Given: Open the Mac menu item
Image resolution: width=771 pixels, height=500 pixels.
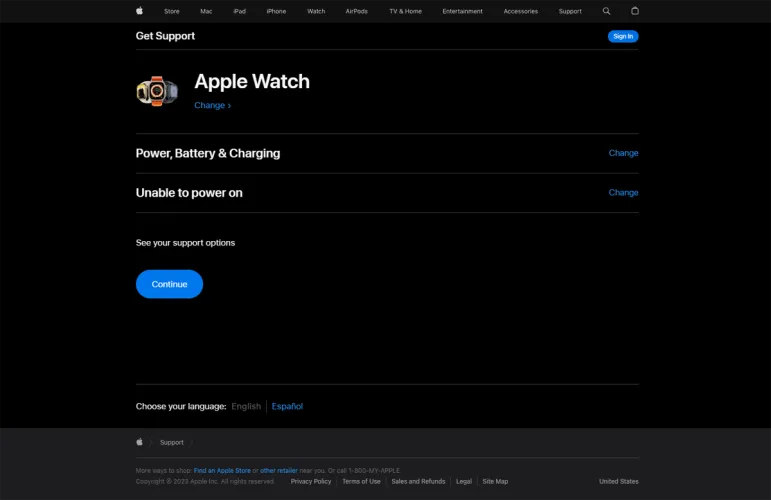Looking at the screenshot, I should pyautogui.click(x=206, y=11).
